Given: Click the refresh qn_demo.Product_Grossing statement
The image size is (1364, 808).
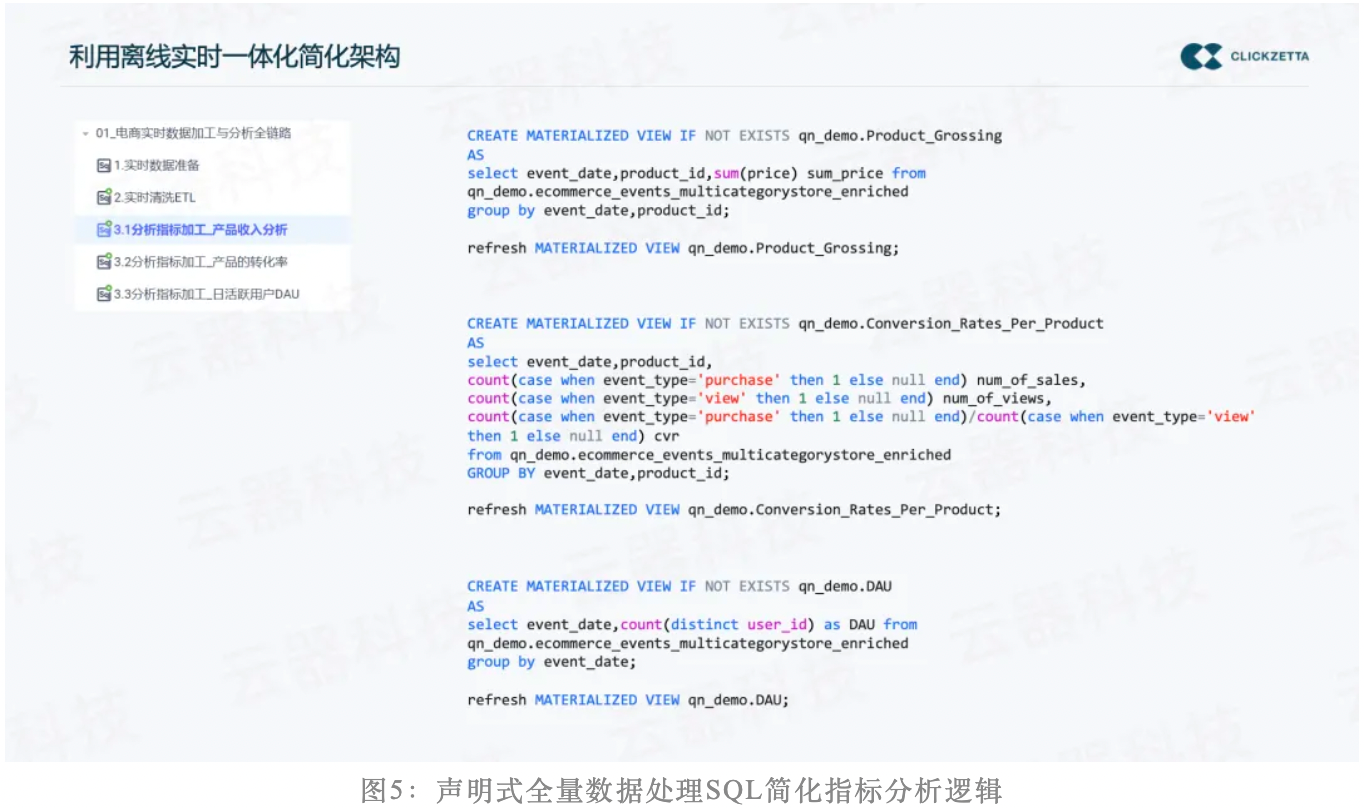Looking at the screenshot, I should coord(683,248).
